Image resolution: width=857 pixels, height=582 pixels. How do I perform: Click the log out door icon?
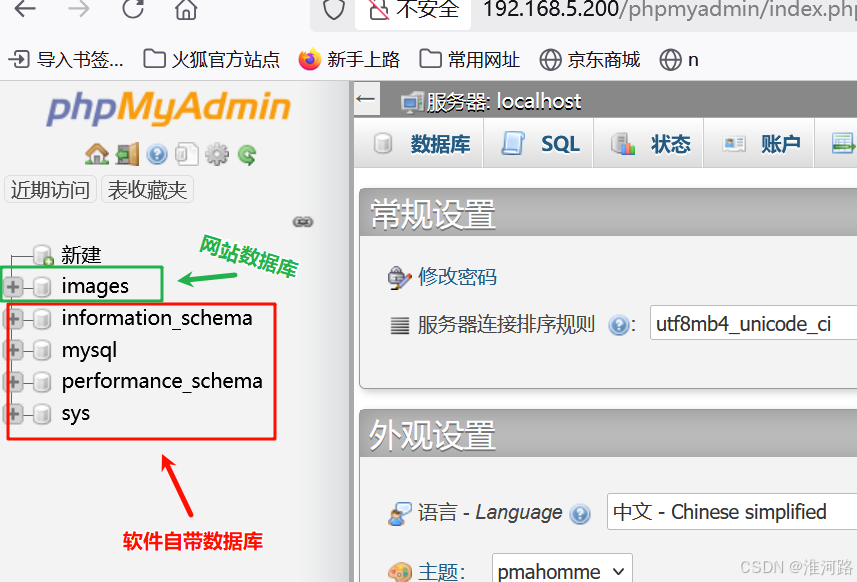(x=127, y=154)
